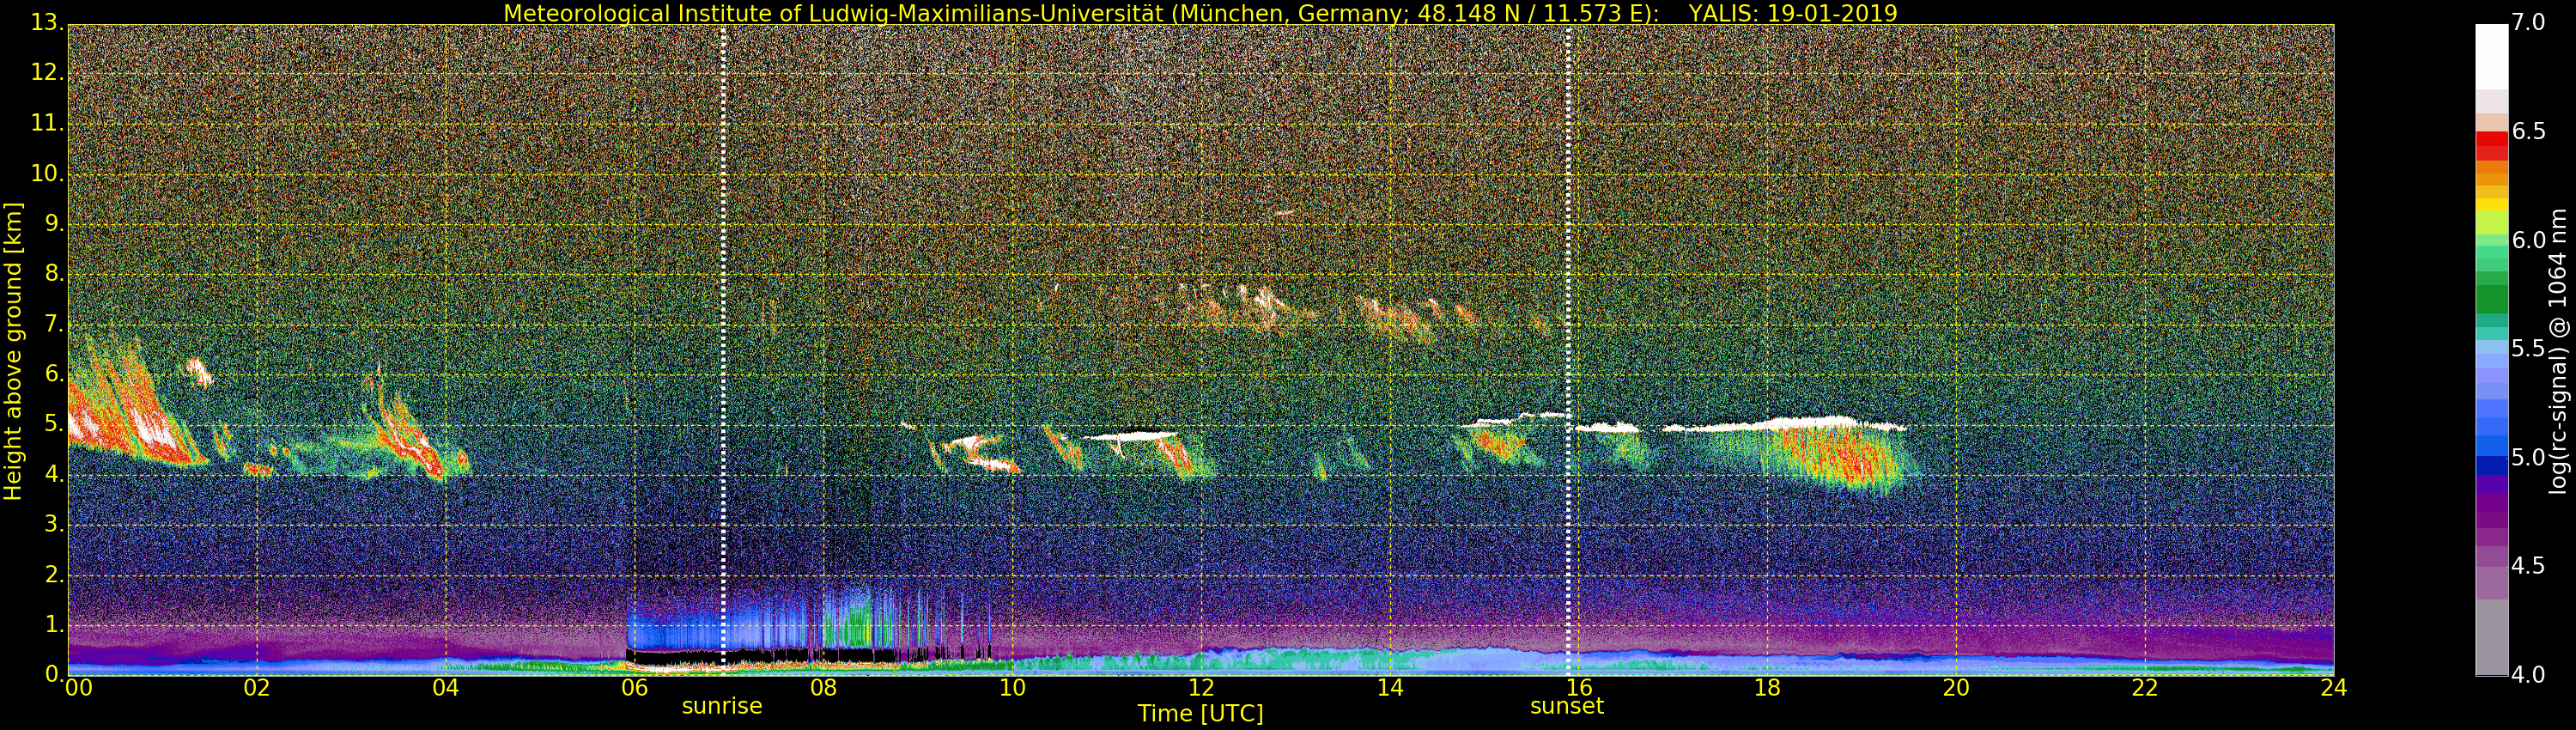Click the 'Height above ground [km]' axis label
The image size is (2576, 730).
(13, 351)
